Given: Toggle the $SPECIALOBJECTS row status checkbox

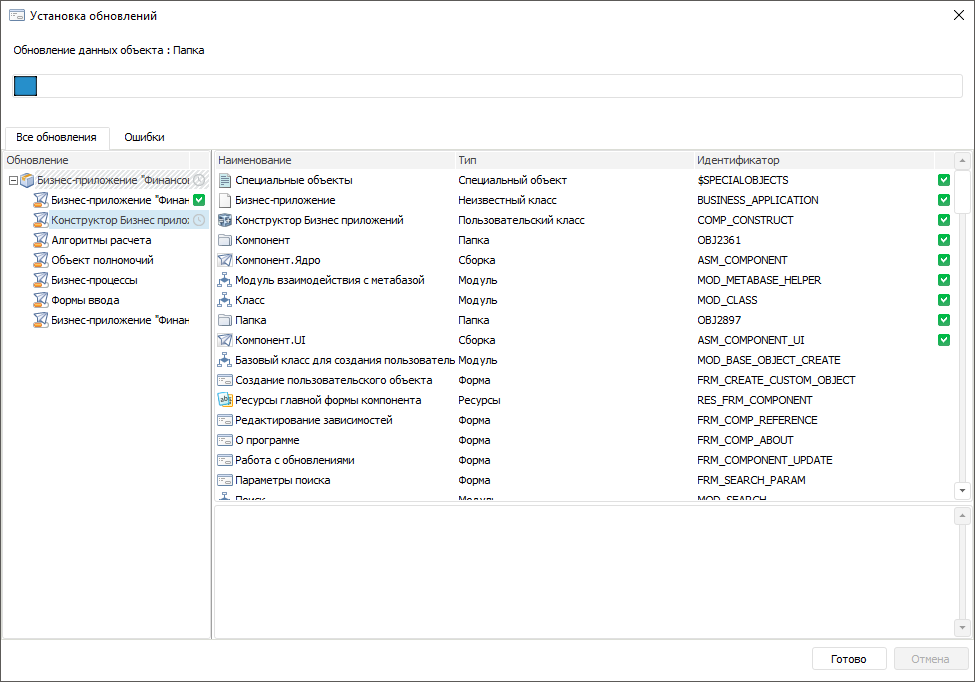Looking at the screenshot, I should (x=944, y=180).
